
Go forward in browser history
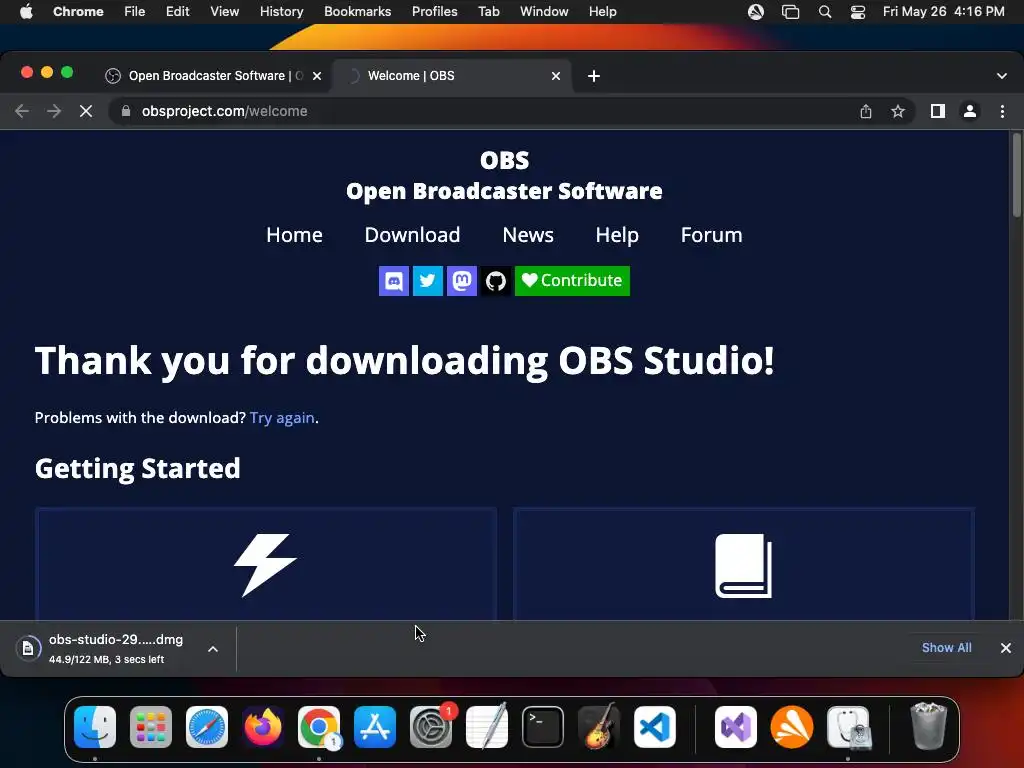tap(54, 111)
